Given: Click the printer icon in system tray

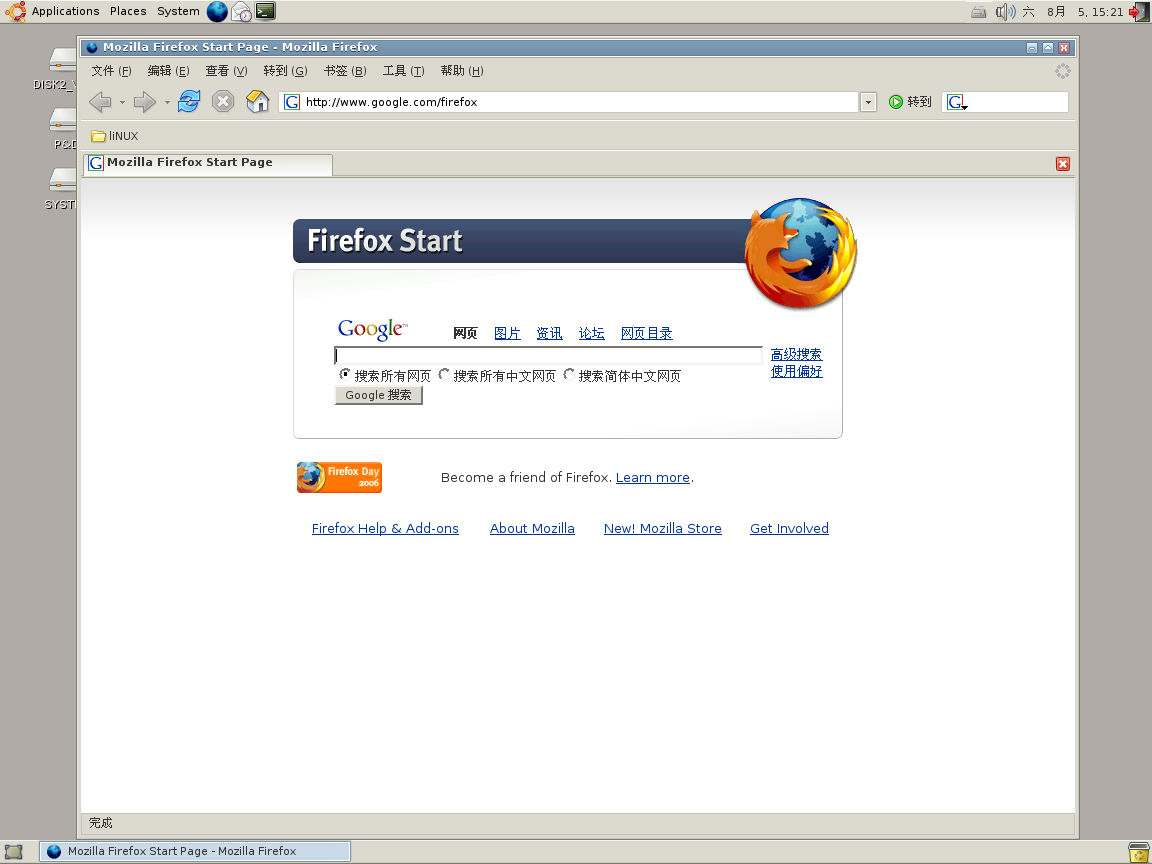Looking at the screenshot, I should point(978,12).
